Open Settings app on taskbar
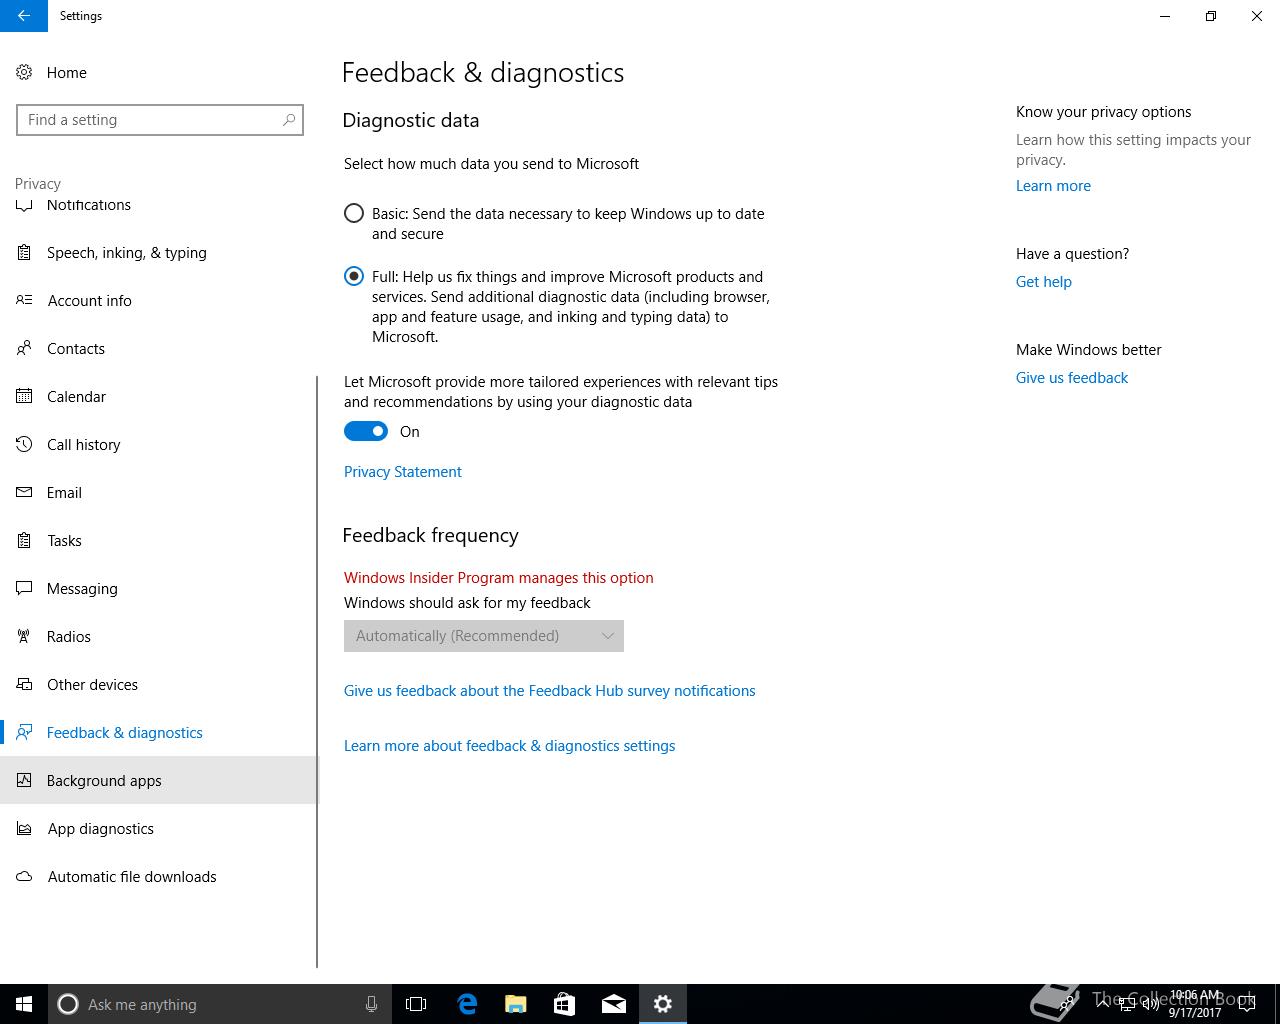This screenshot has width=1280, height=1024. pos(662,1004)
